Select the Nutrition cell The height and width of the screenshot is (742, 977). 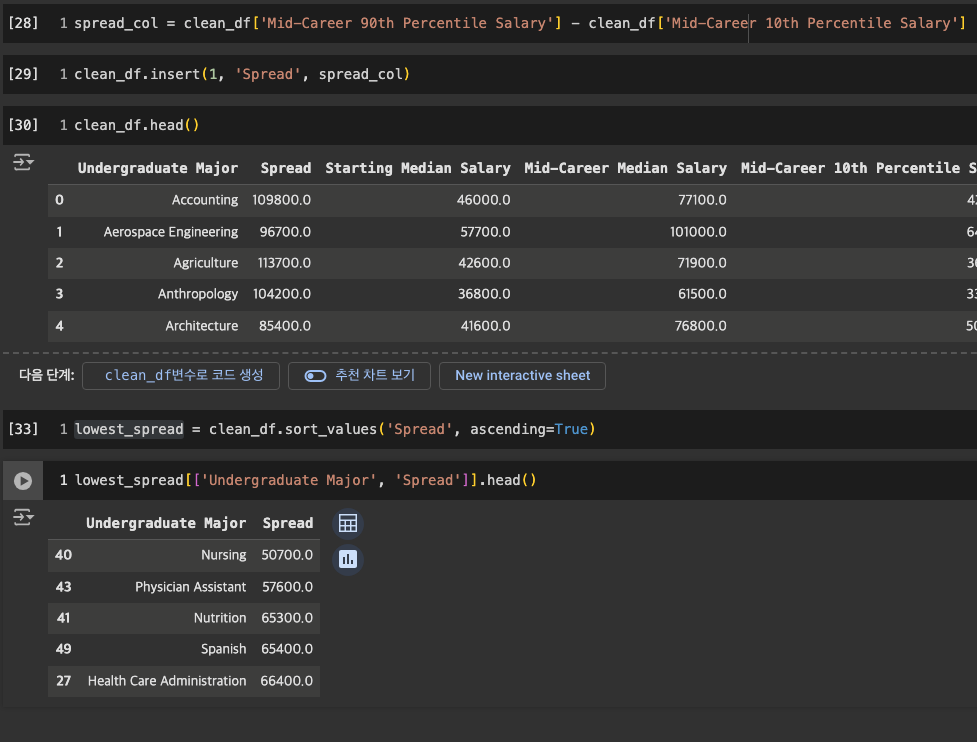[x=220, y=618]
